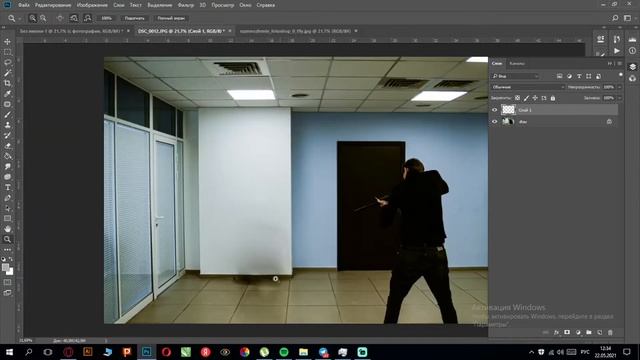Click the foreground color swatch
The image size is (640, 360).
click(x=5, y=267)
